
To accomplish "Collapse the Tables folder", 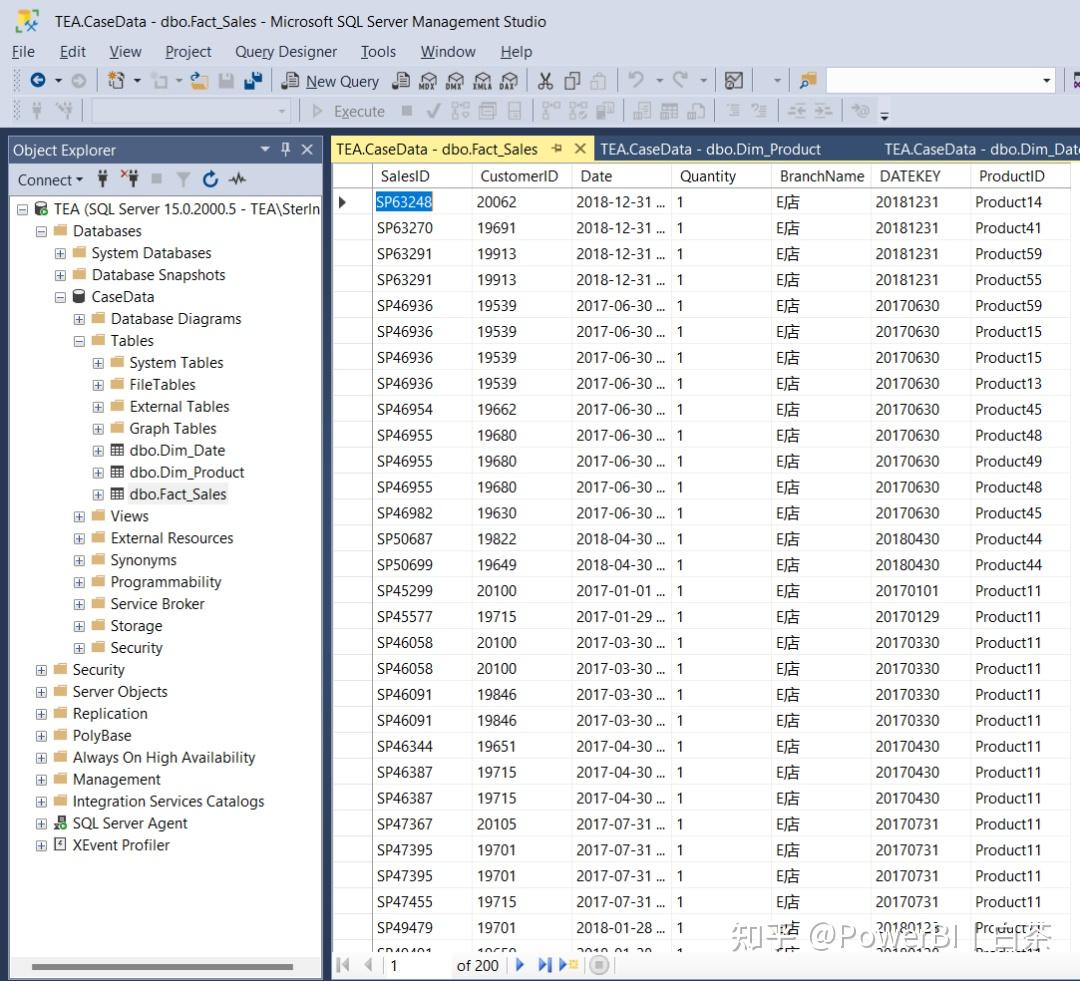I will (x=79, y=342).
